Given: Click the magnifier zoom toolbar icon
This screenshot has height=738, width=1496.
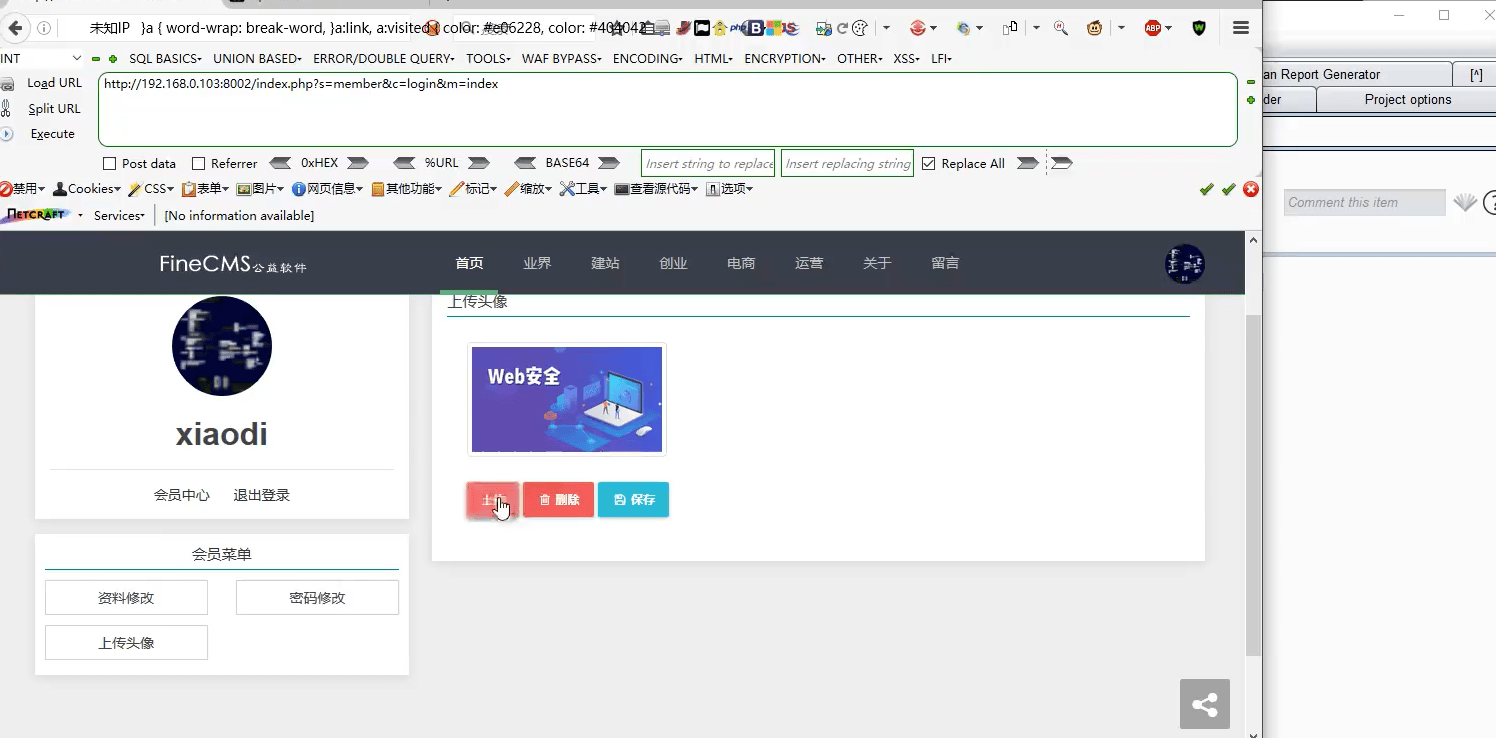Looking at the screenshot, I should pos(1061,28).
